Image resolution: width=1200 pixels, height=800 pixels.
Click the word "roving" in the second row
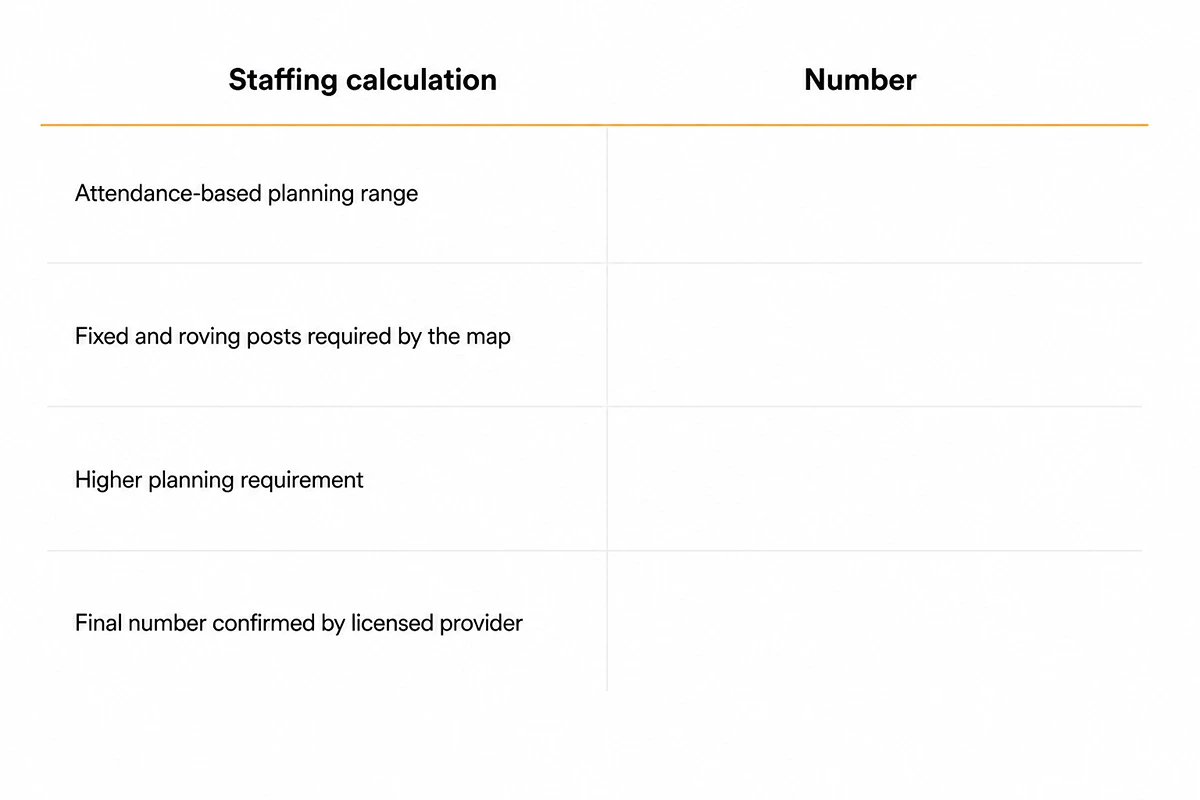[x=210, y=337]
